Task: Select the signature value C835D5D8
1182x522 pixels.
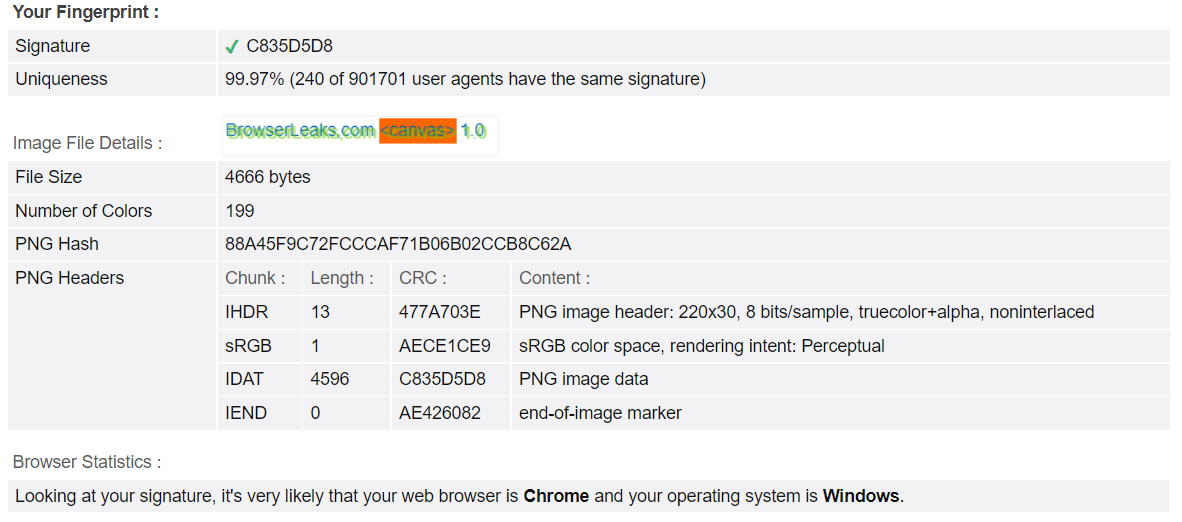Action: pos(290,46)
